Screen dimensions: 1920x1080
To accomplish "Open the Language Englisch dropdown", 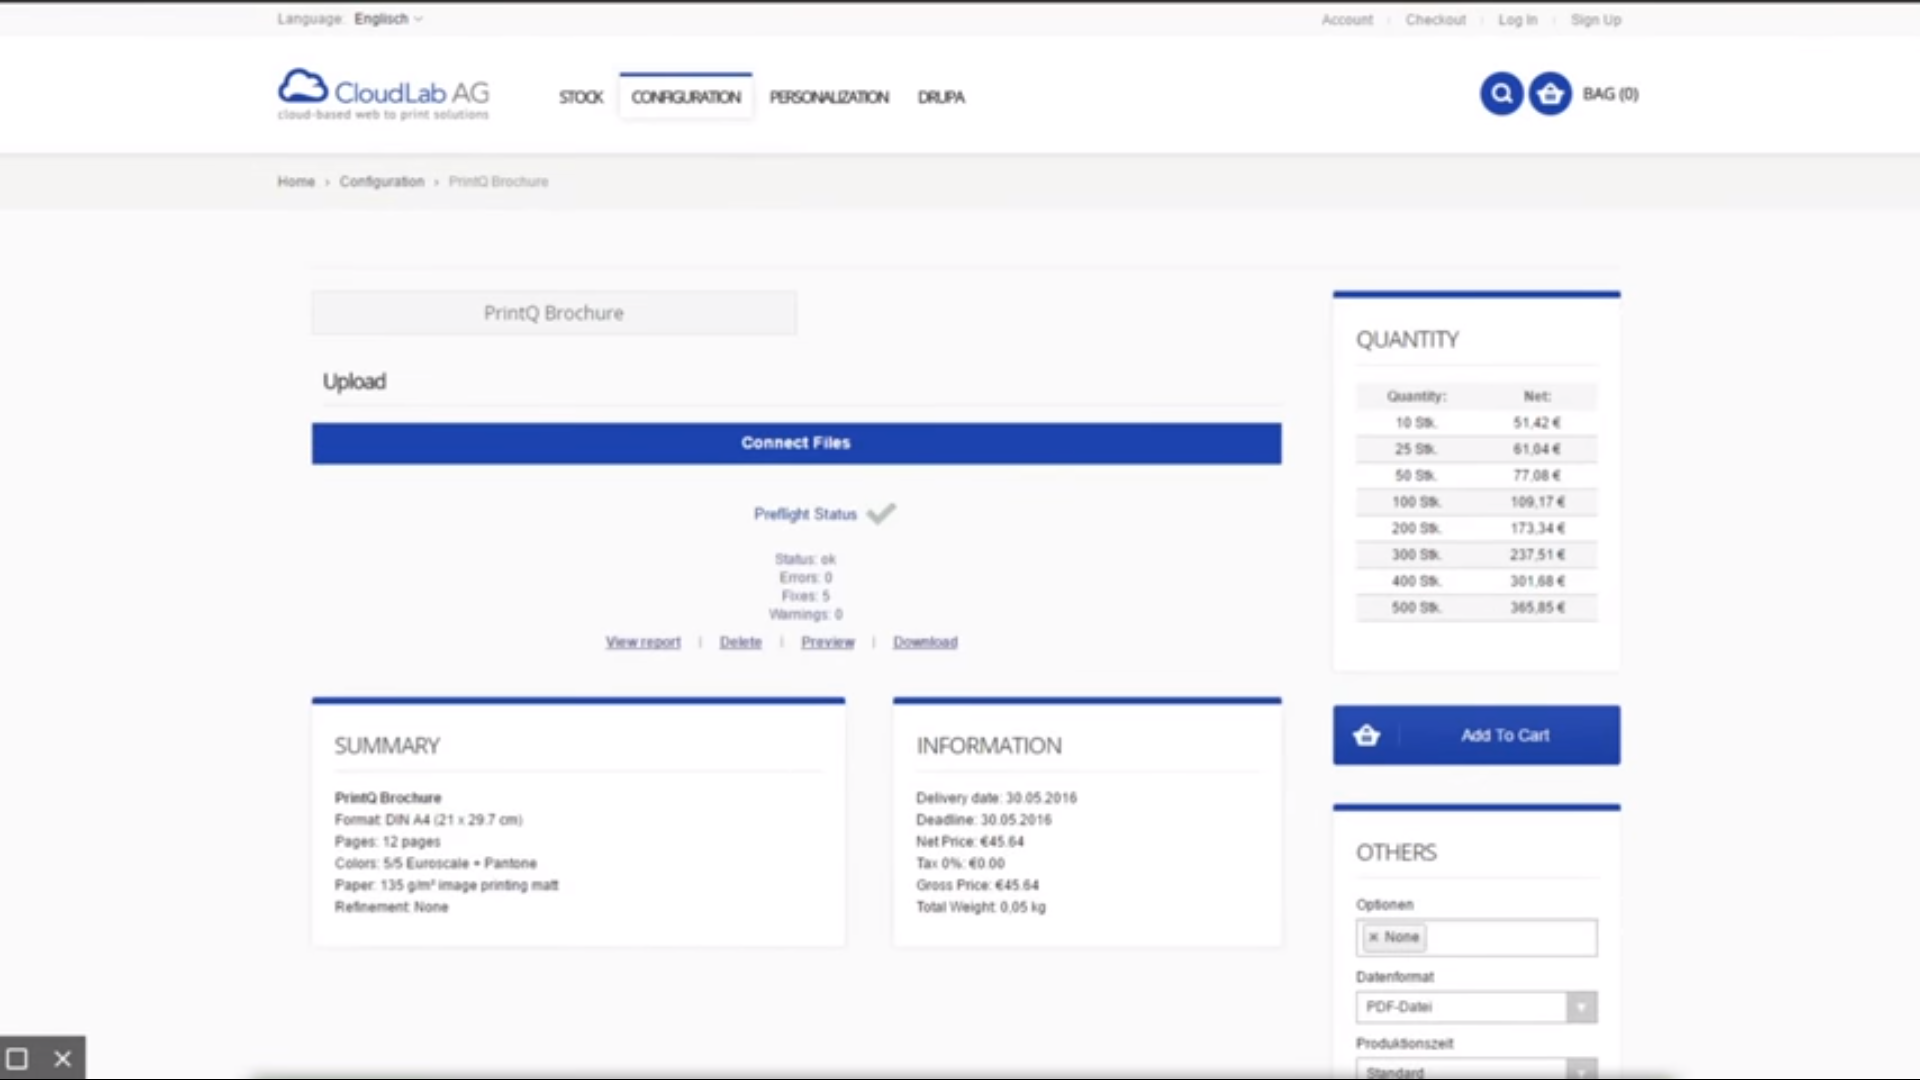I will 388,19.
